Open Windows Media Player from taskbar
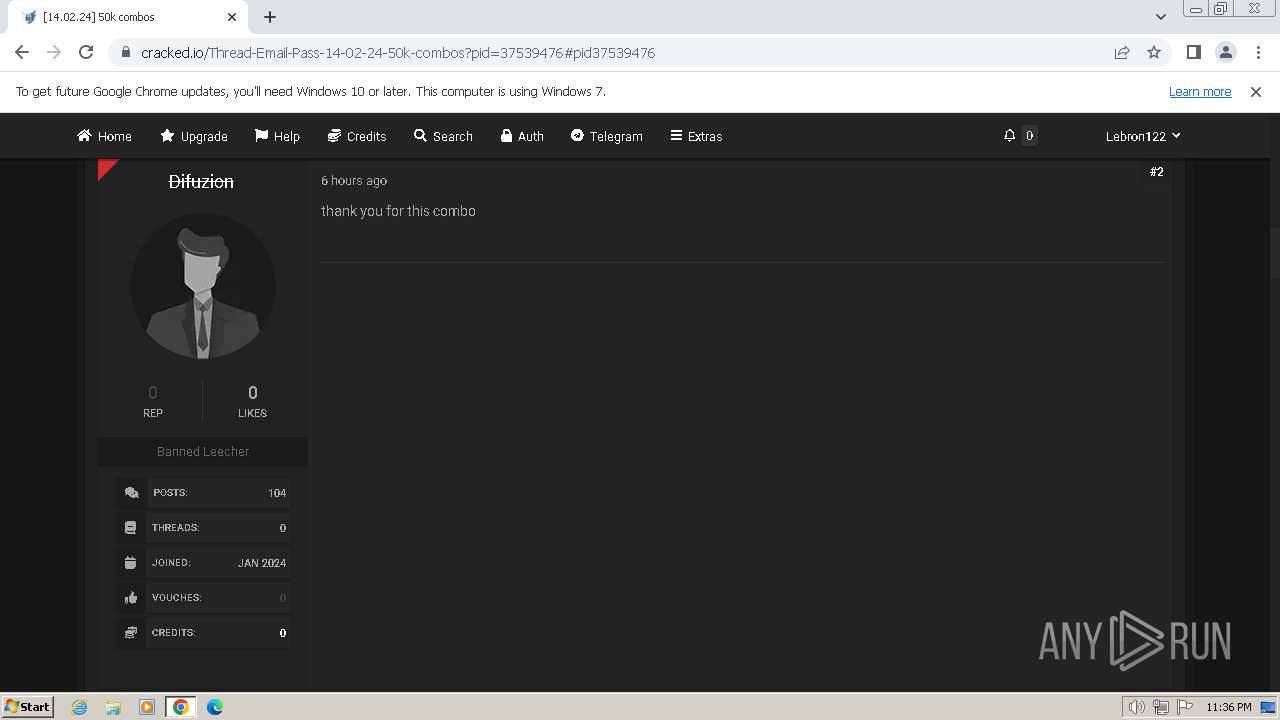Screen dimensions: 1280x720 pos(147,707)
